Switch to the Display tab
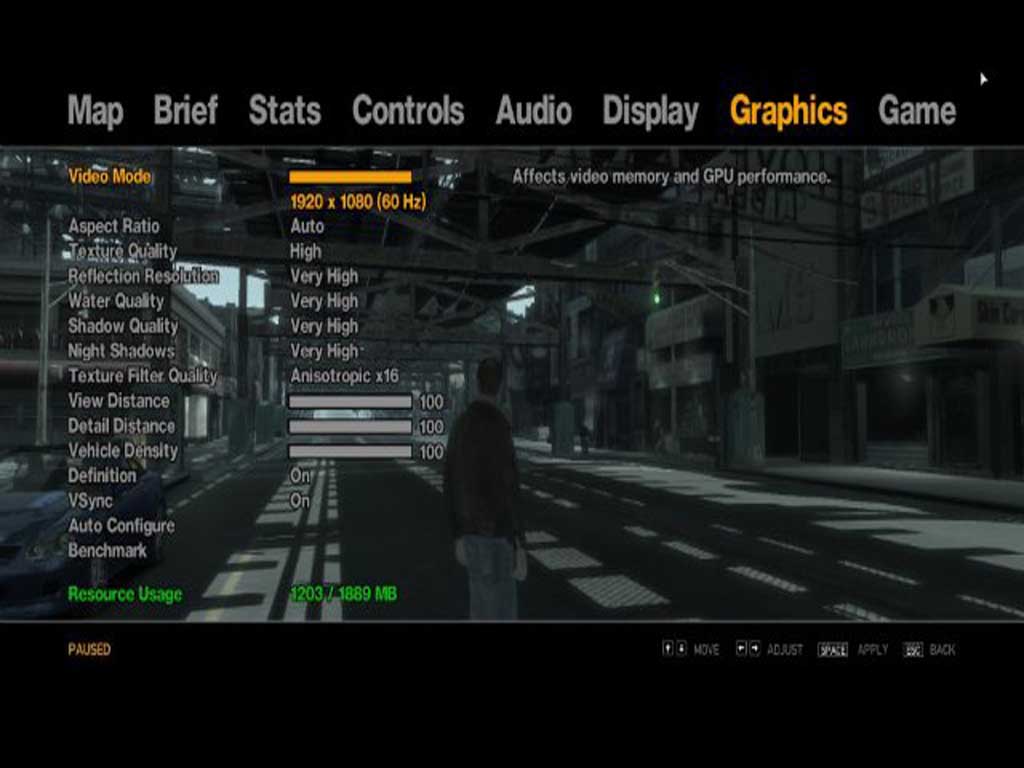The height and width of the screenshot is (768, 1024). pyautogui.click(x=650, y=111)
